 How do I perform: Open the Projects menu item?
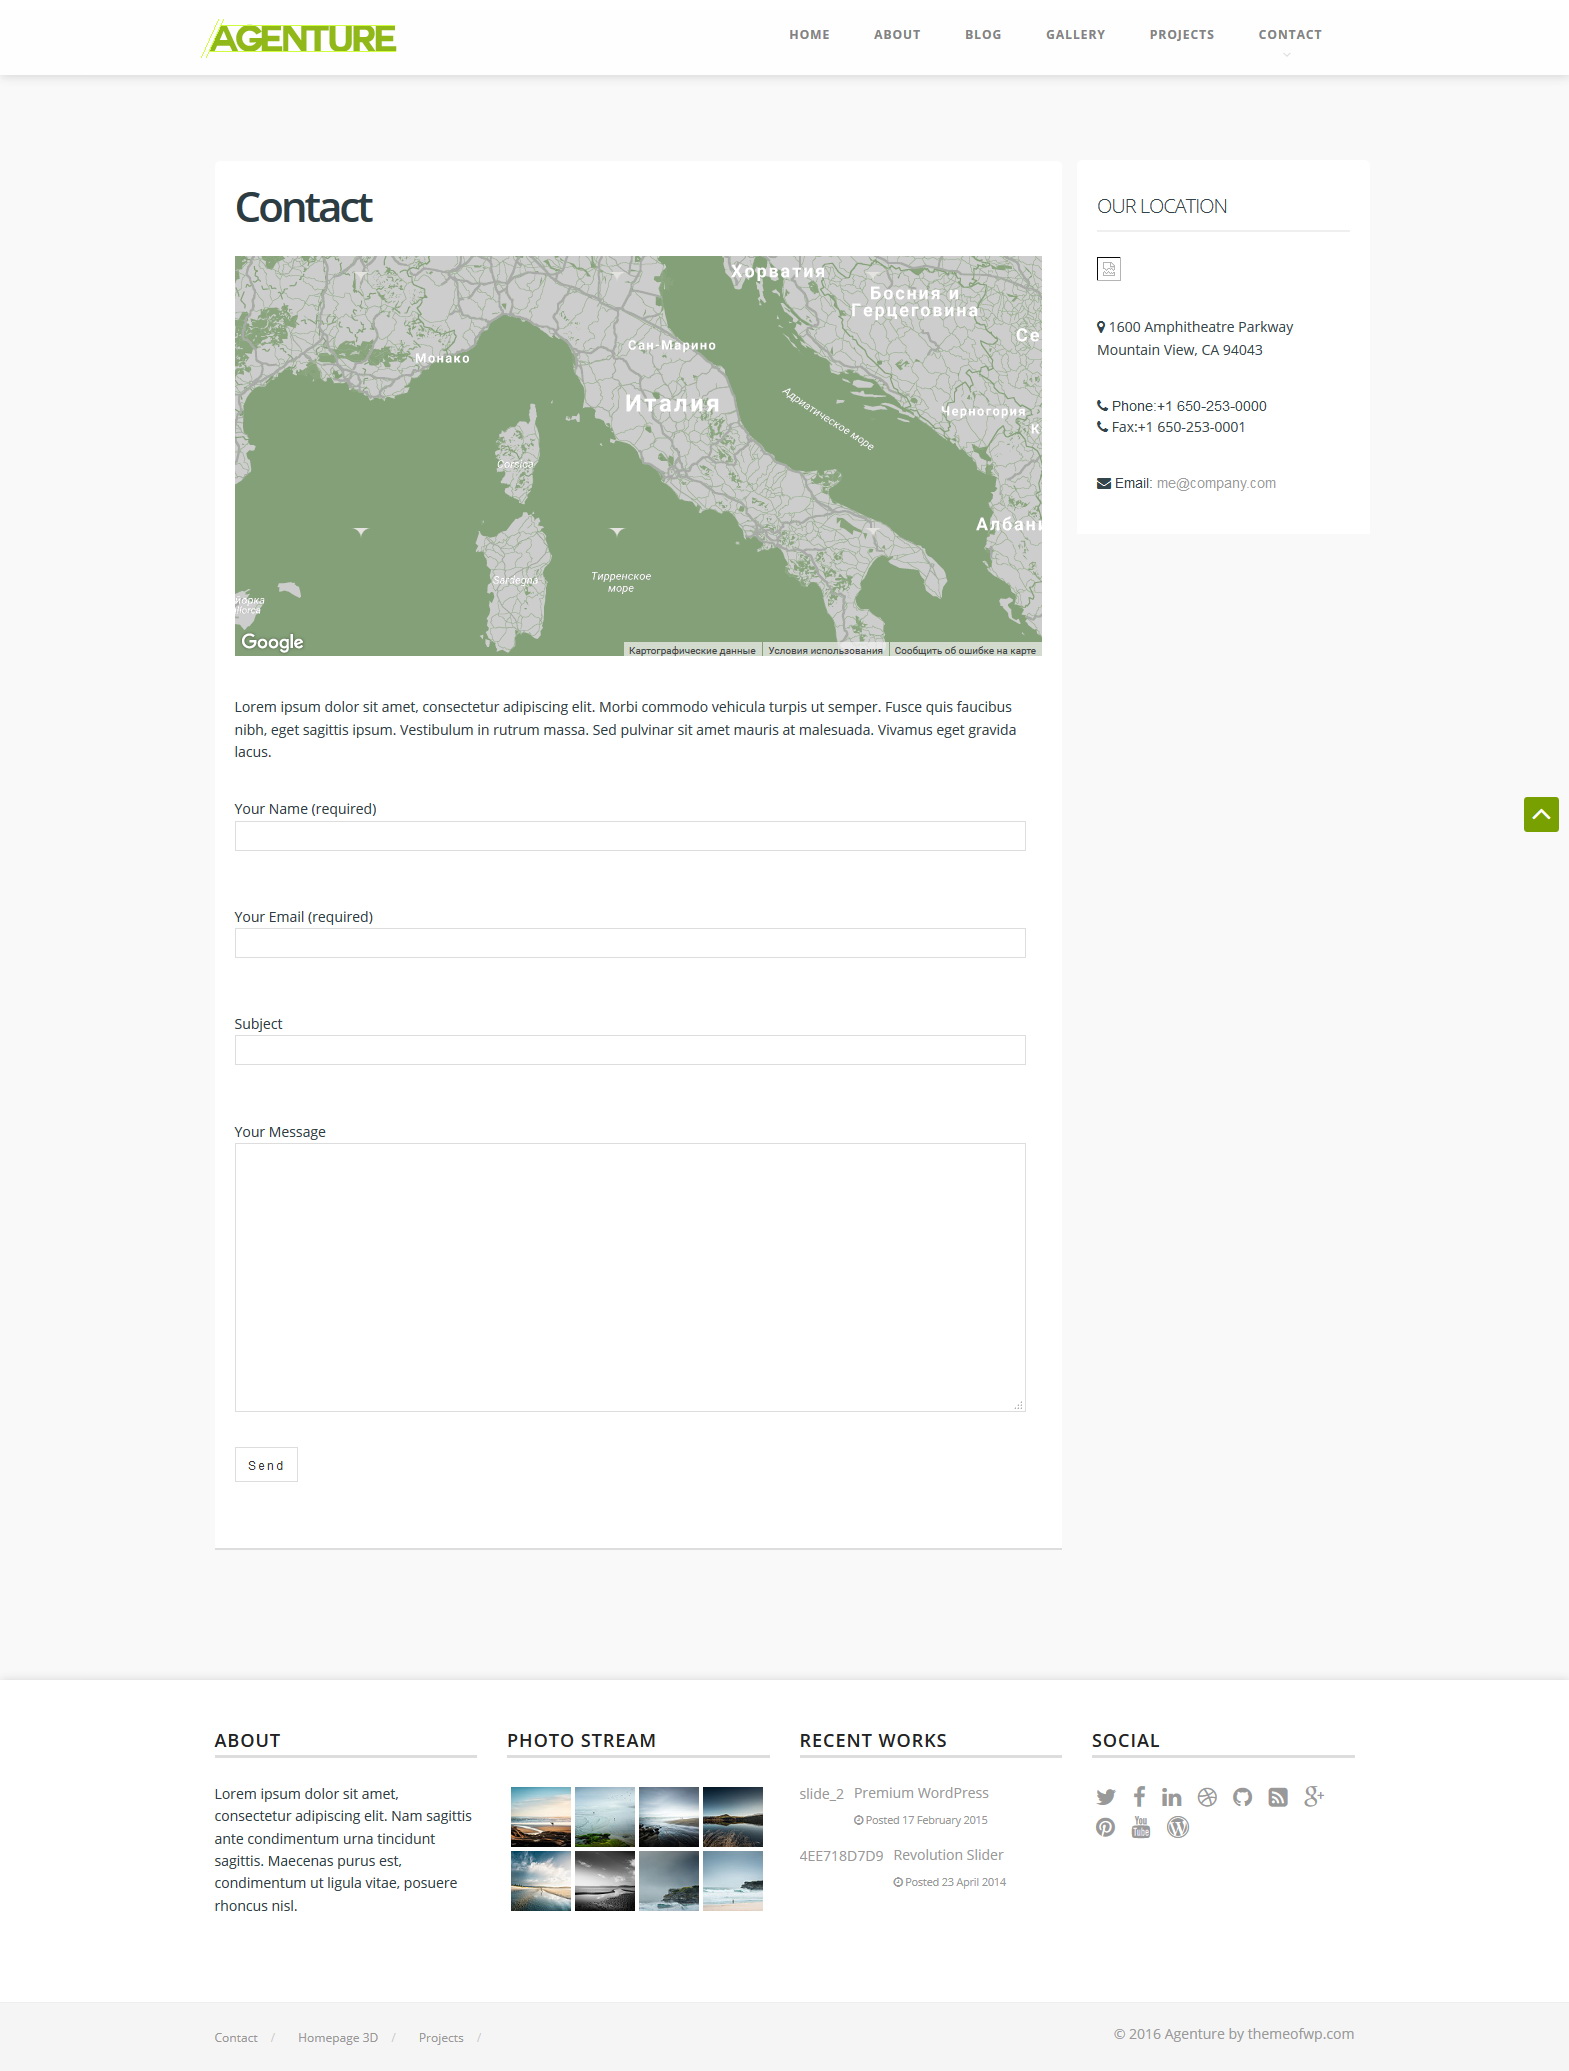[1181, 34]
